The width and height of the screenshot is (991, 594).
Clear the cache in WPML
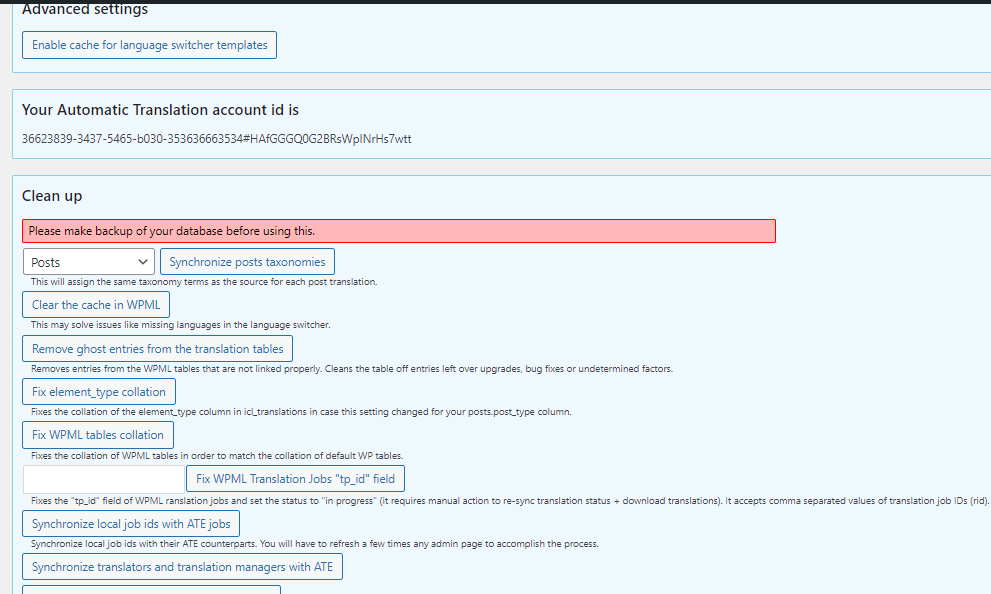click(x=96, y=305)
